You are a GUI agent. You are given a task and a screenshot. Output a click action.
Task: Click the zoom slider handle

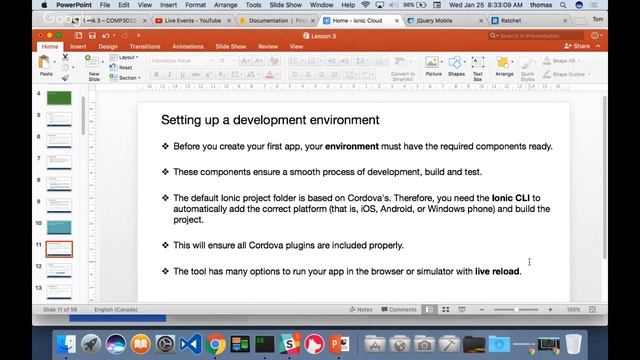(x=516, y=309)
